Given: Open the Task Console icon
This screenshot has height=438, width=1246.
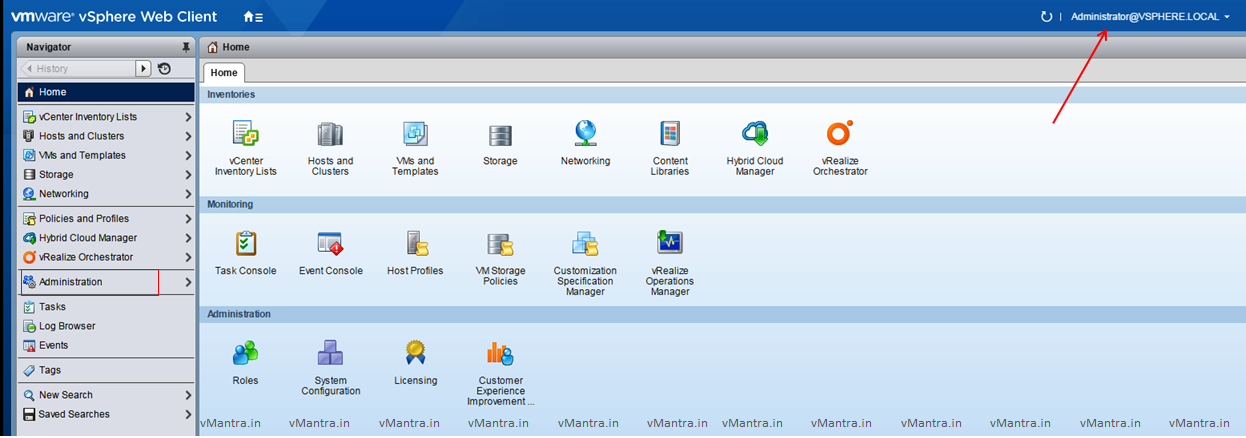Looking at the screenshot, I should (x=245, y=243).
